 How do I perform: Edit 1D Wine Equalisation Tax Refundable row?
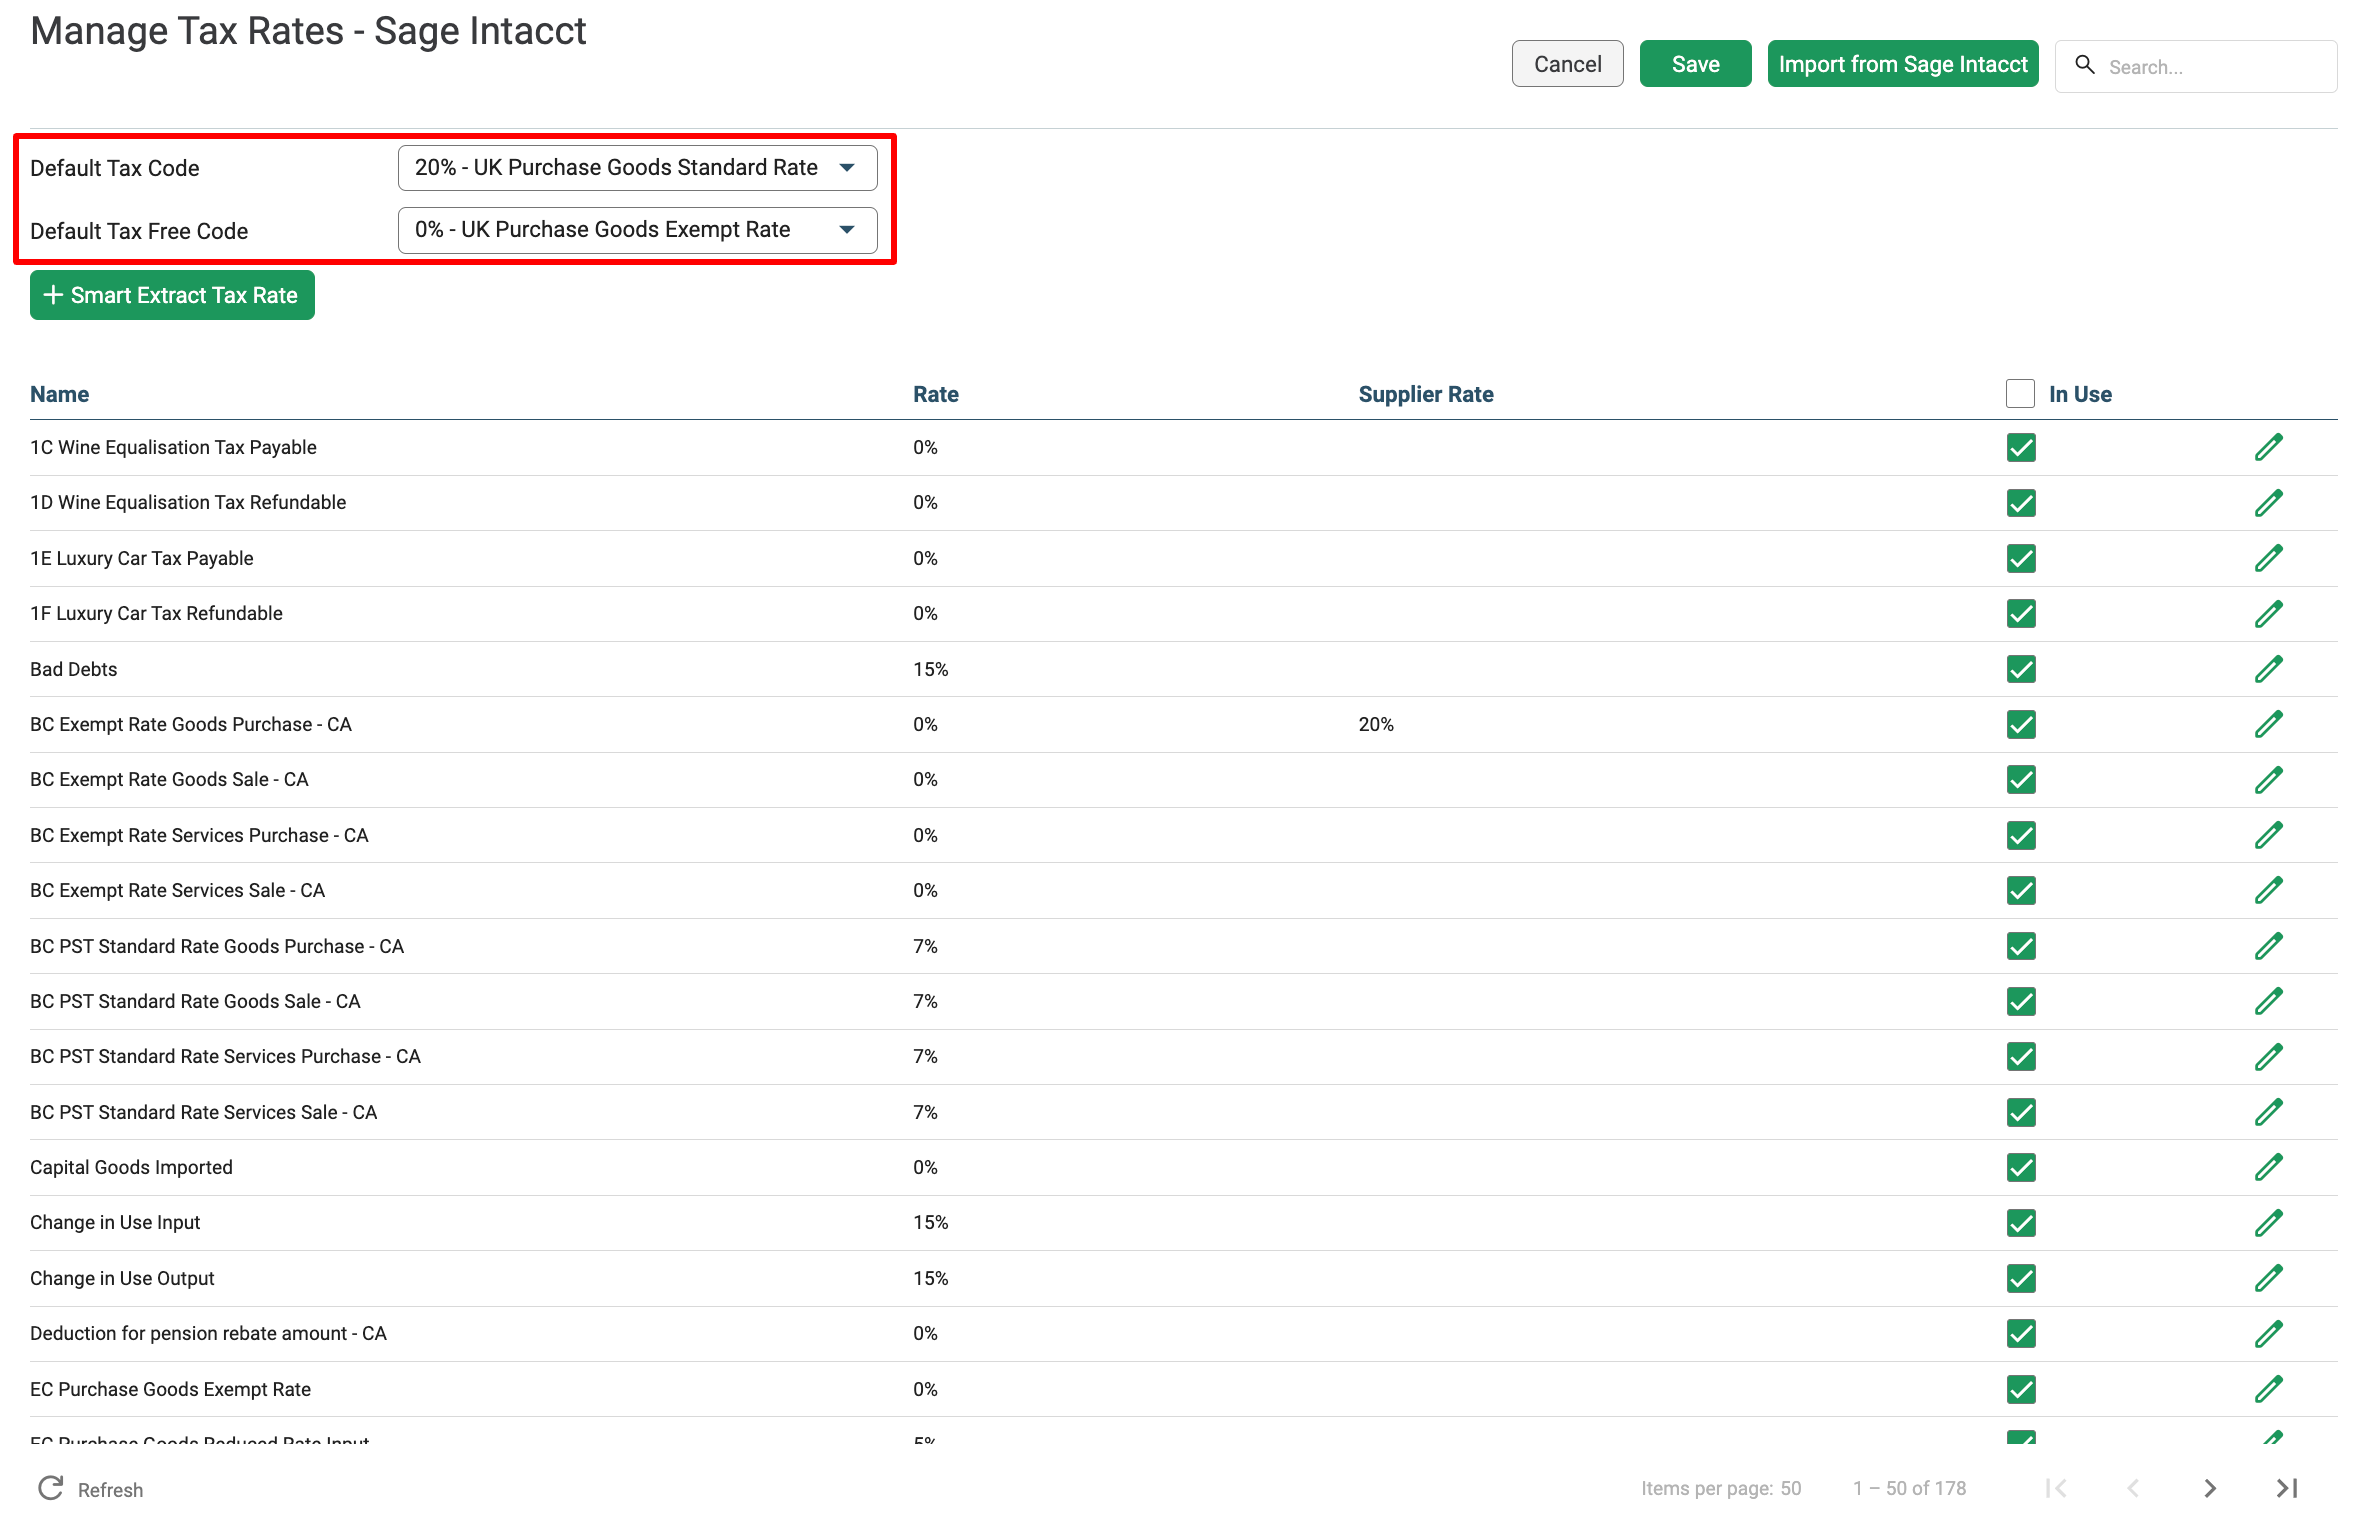[x=2268, y=502]
